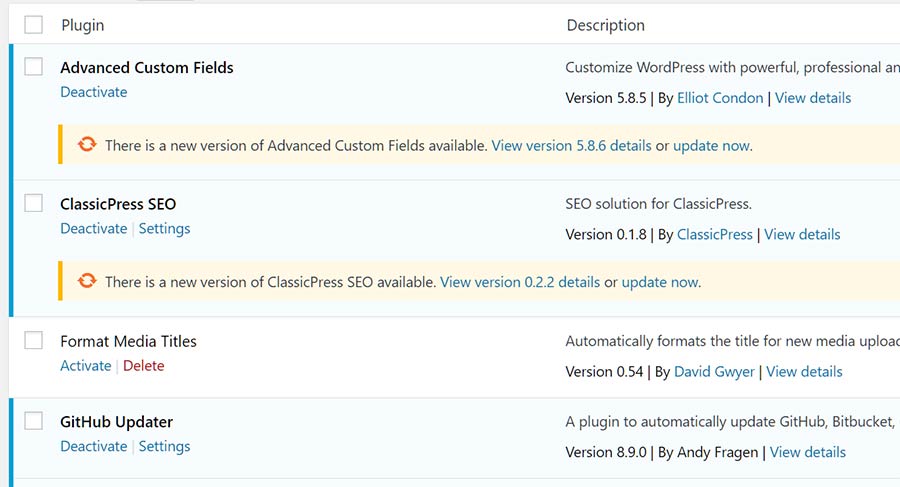This screenshot has width=900, height=487.
Task: Check the ClassicPress SEO checkbox
Action: 33,203
